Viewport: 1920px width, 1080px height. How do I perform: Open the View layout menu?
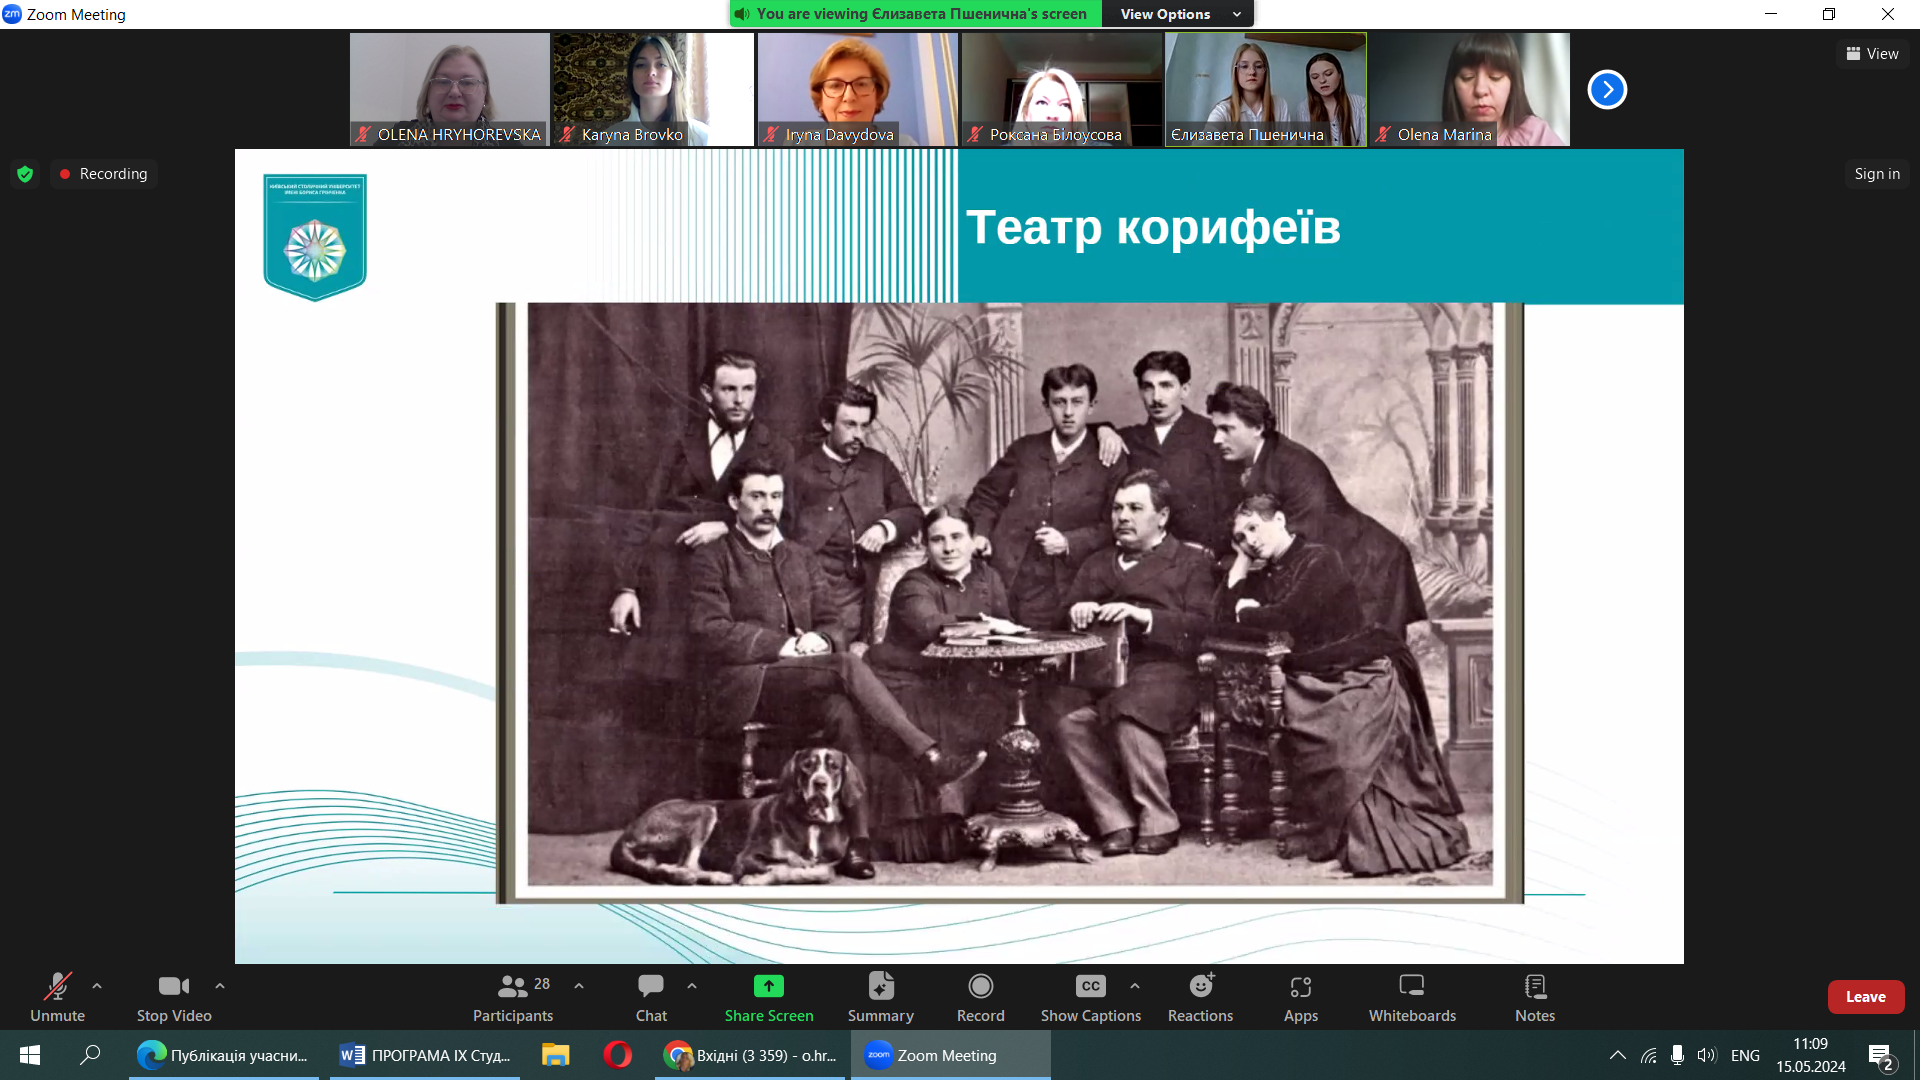tap(1872, 54)
